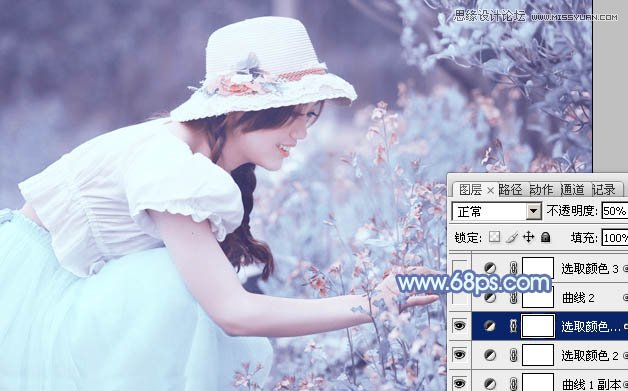This screenshot has height=391, width=628.
Task: Select the 曲线 1 副本 layer name
Action: tap(592, 384)
